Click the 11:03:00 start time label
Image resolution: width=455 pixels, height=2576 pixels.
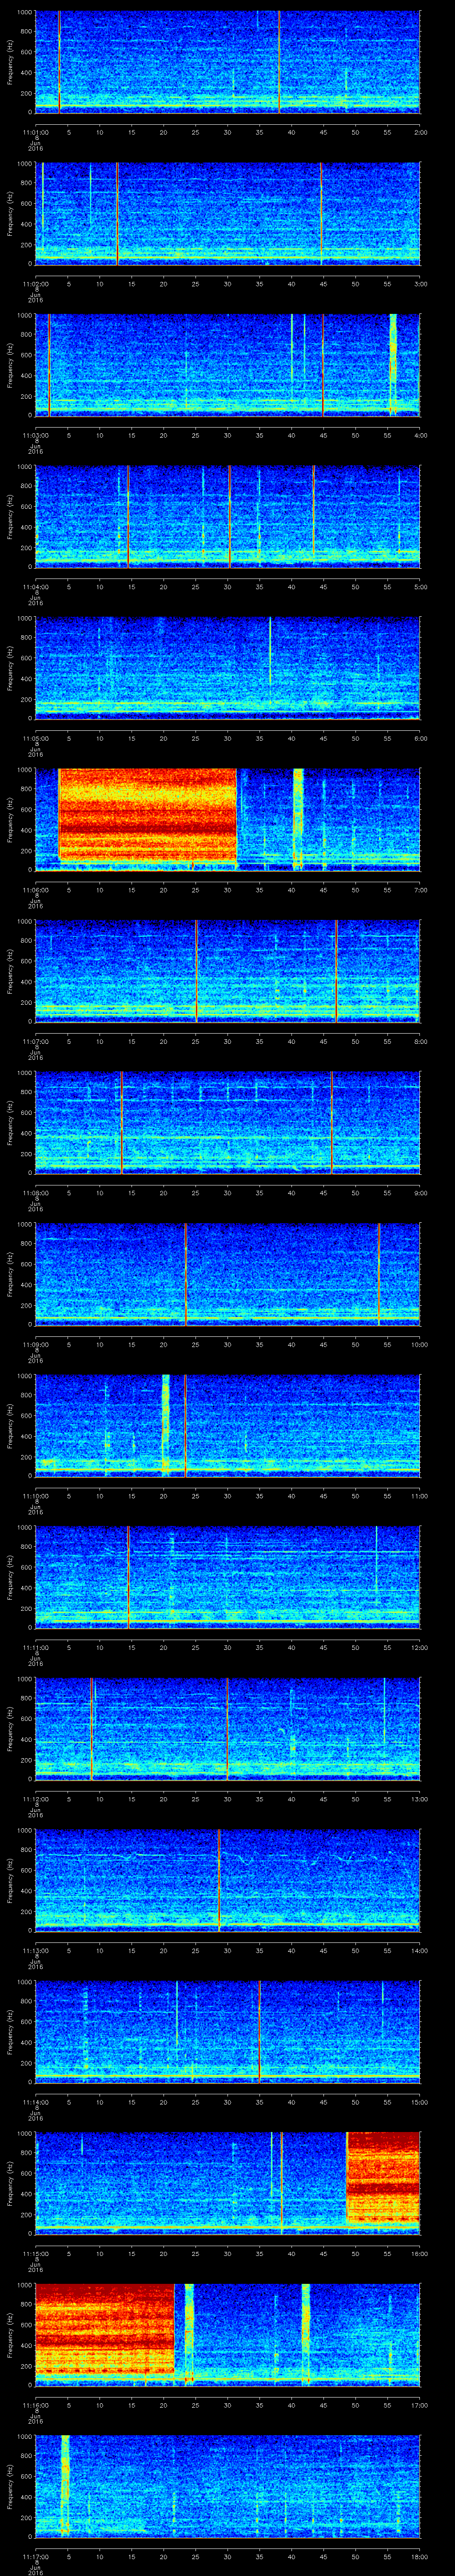(x=35, y=435)
